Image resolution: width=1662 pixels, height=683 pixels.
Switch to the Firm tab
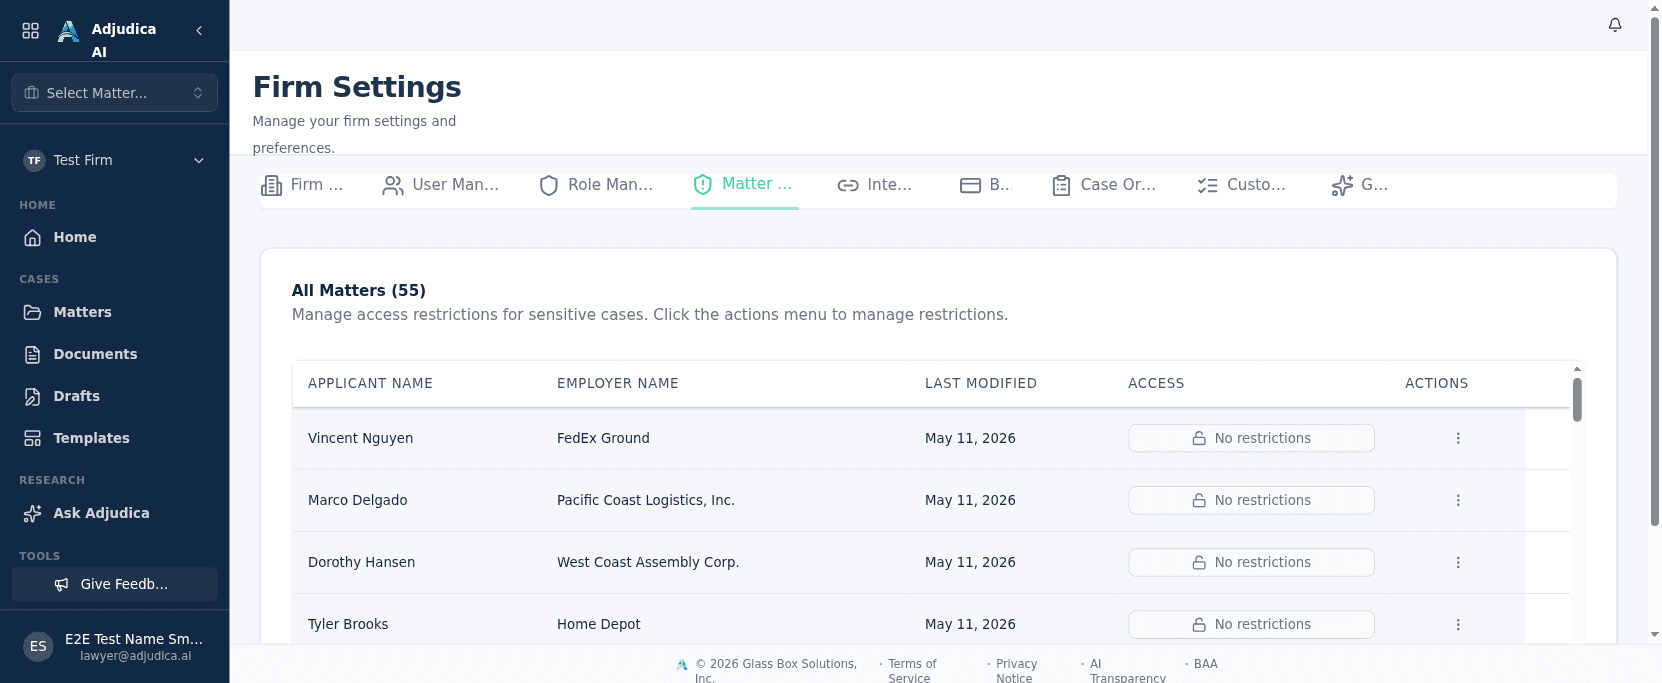(x=302, y=185)
